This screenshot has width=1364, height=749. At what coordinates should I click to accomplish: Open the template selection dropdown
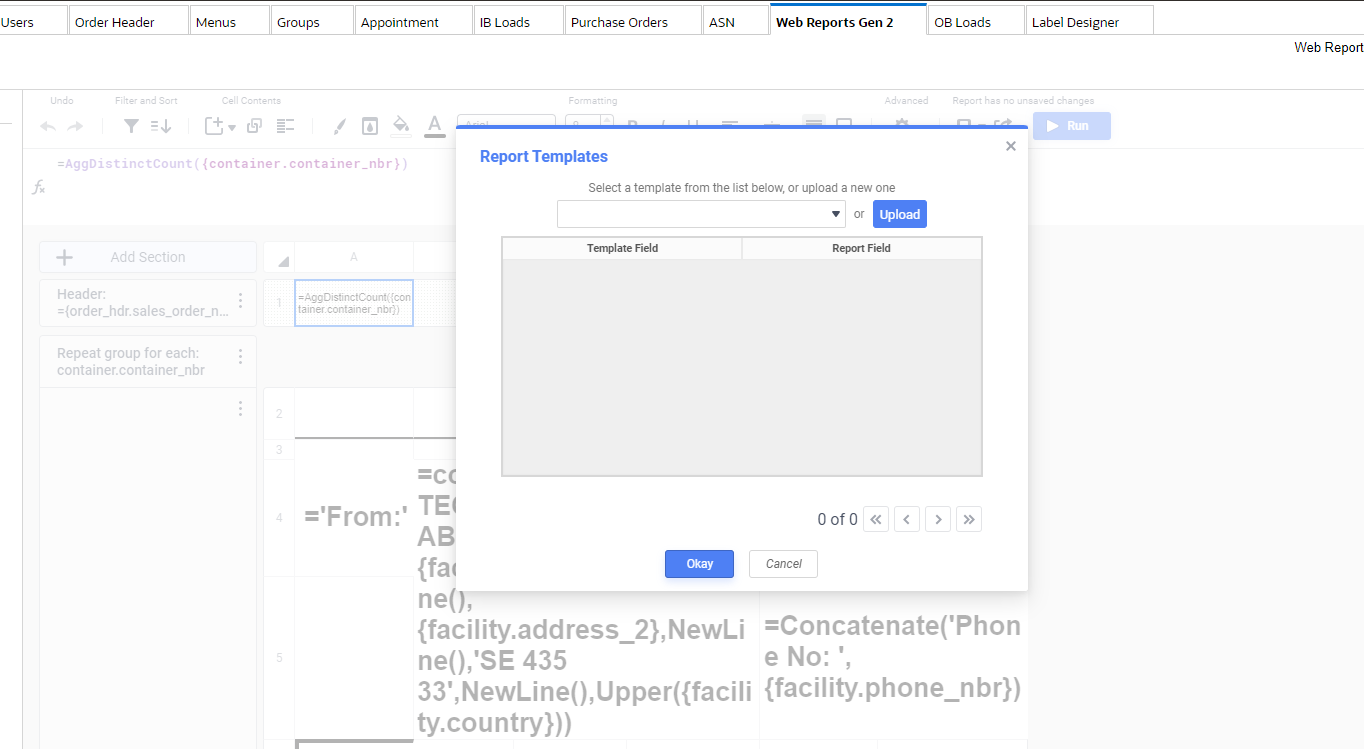[x=701, y=214]
